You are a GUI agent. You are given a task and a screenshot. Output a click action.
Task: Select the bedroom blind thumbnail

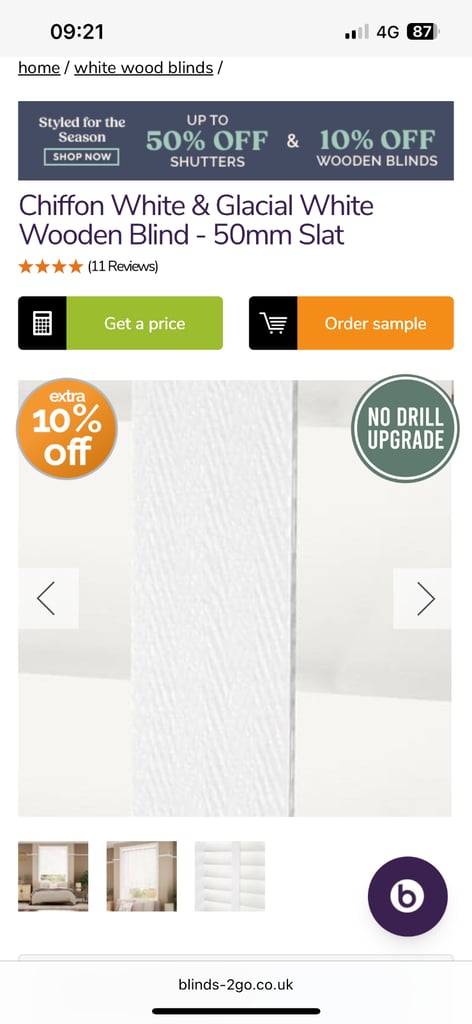53,876
